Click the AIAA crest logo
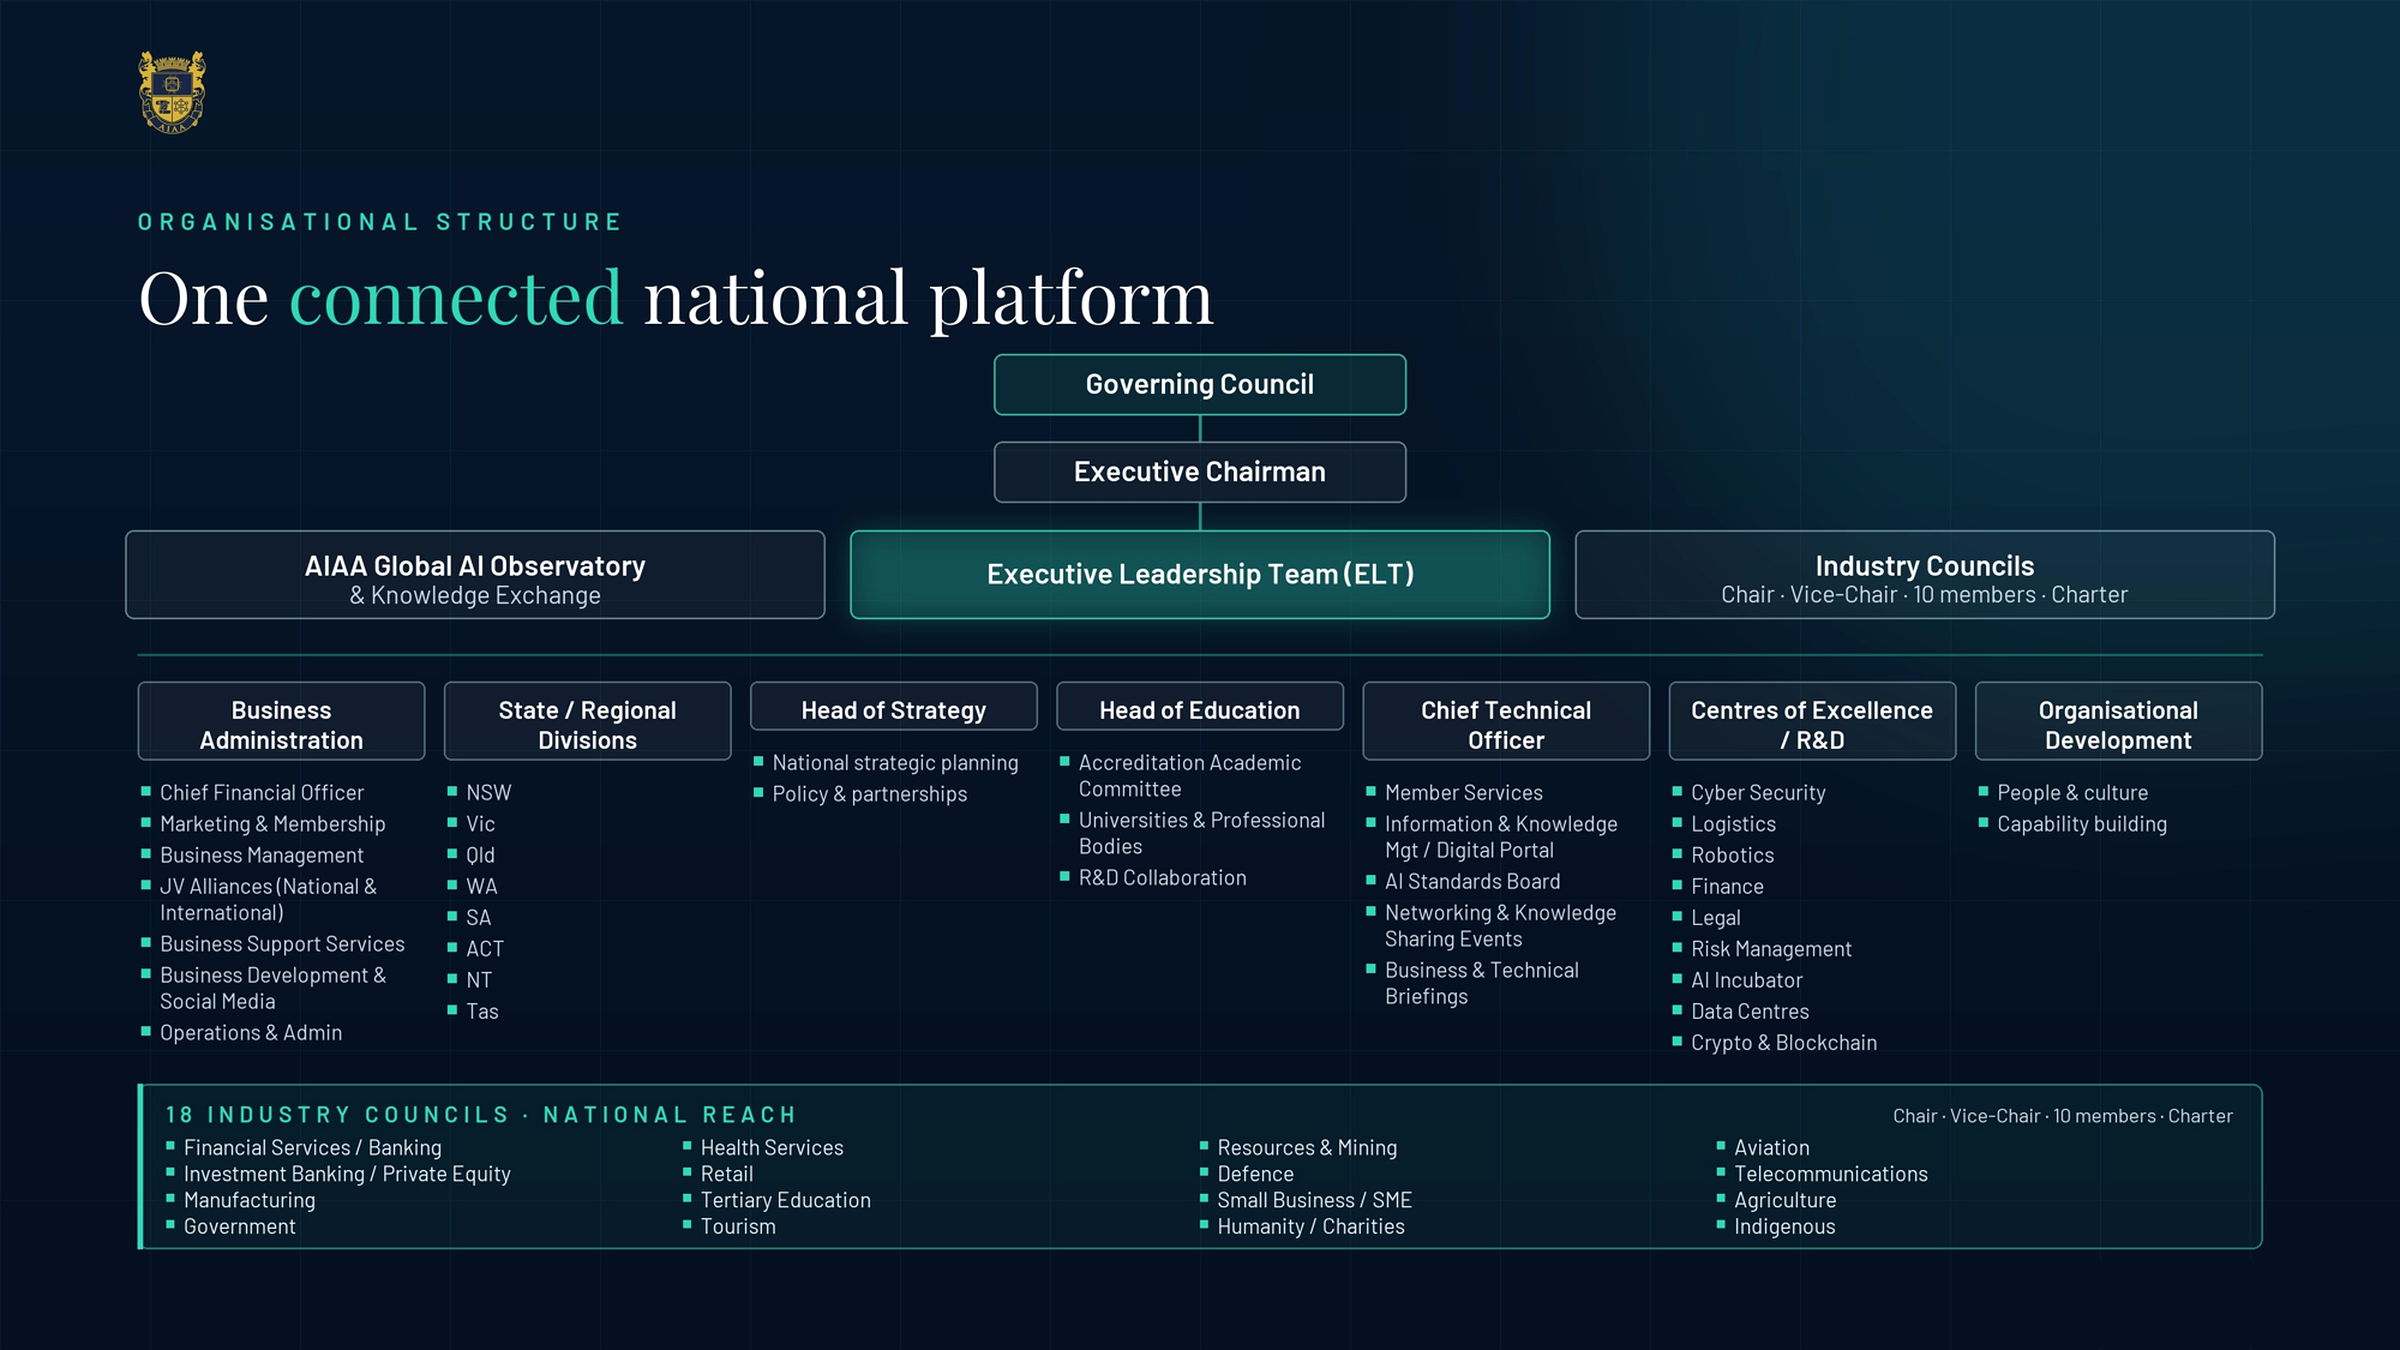 click(x=172, y=92)
